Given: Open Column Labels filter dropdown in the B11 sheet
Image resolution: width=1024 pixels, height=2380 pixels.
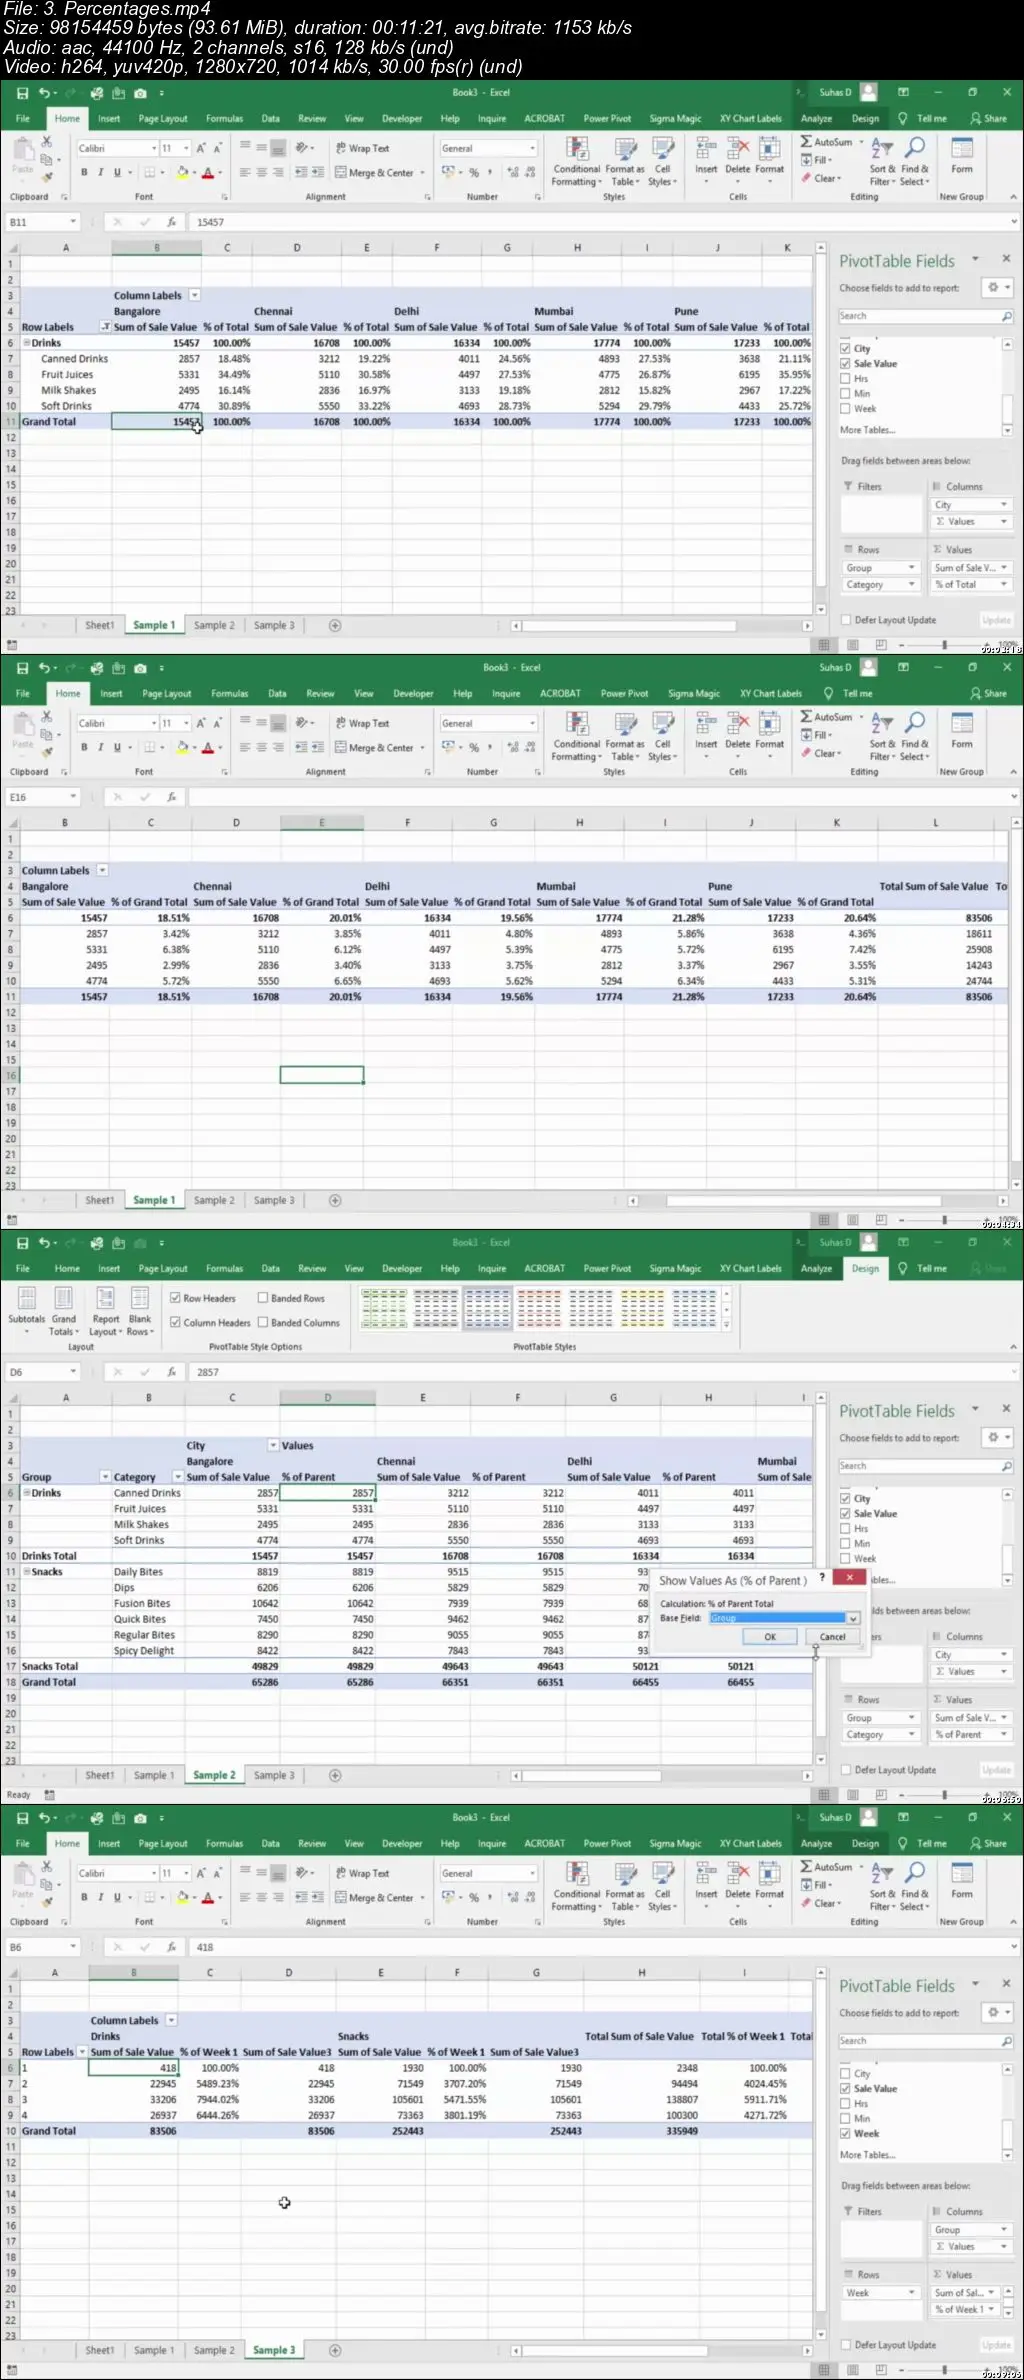Looking at the screenshot, I should 195,295.
